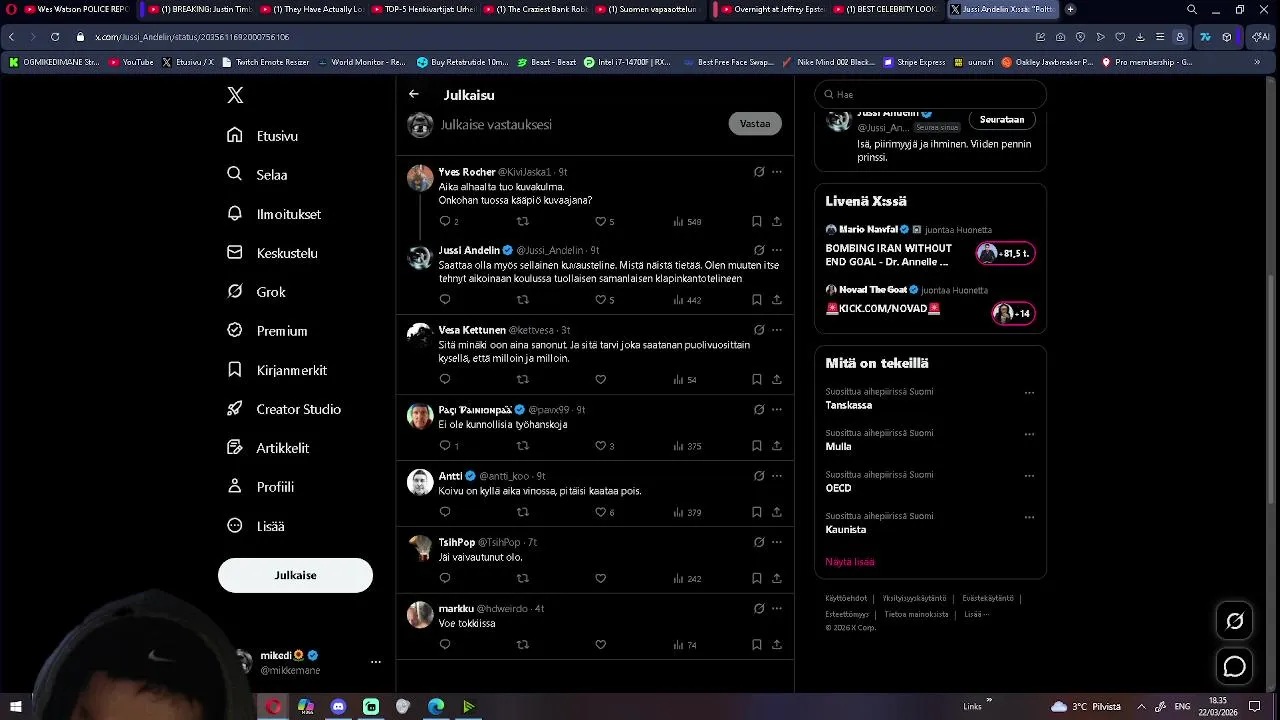Open Keskustelu in the sidebar
1280x720 pixels.
[273, 253]
